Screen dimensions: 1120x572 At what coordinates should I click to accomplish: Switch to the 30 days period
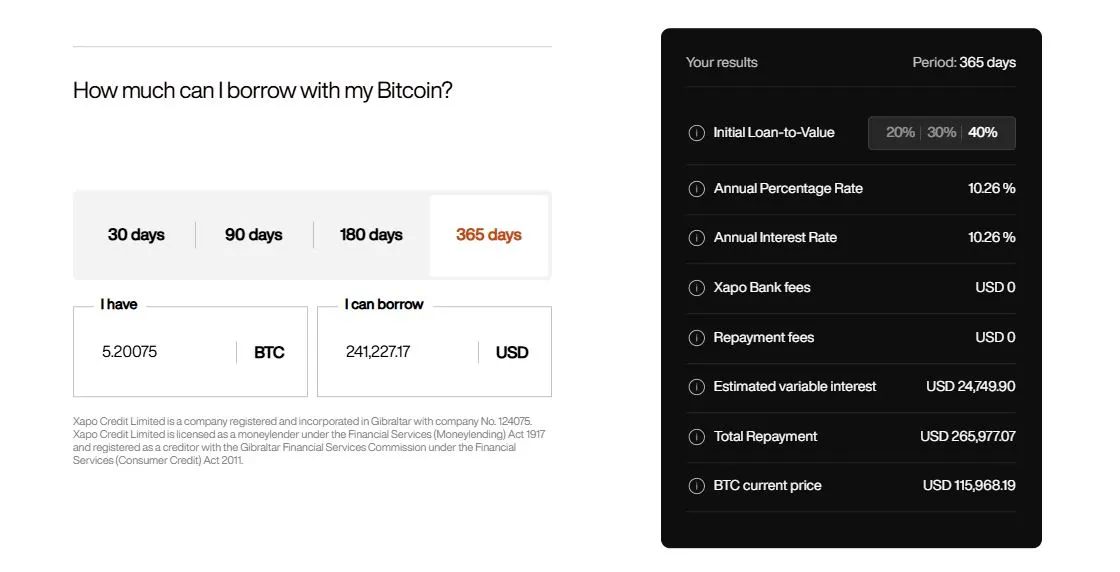point(136,235)
